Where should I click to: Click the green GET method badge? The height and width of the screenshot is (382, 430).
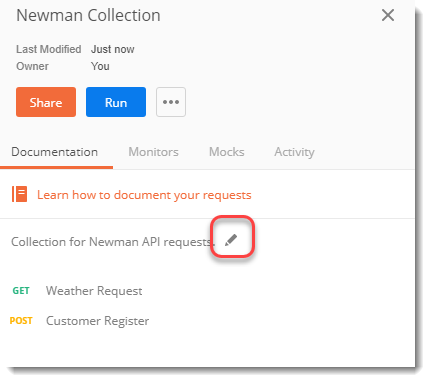[x=21, y=291]
